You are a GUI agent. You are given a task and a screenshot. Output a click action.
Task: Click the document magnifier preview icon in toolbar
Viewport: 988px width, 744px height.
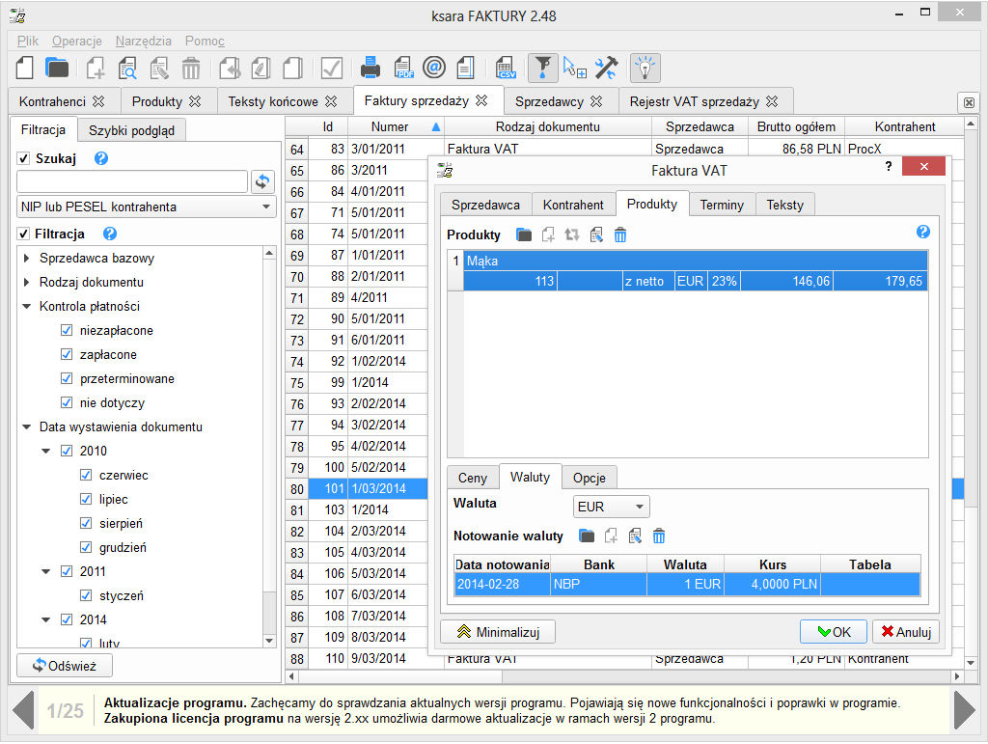pyautogui.click(x=127, y=67)
